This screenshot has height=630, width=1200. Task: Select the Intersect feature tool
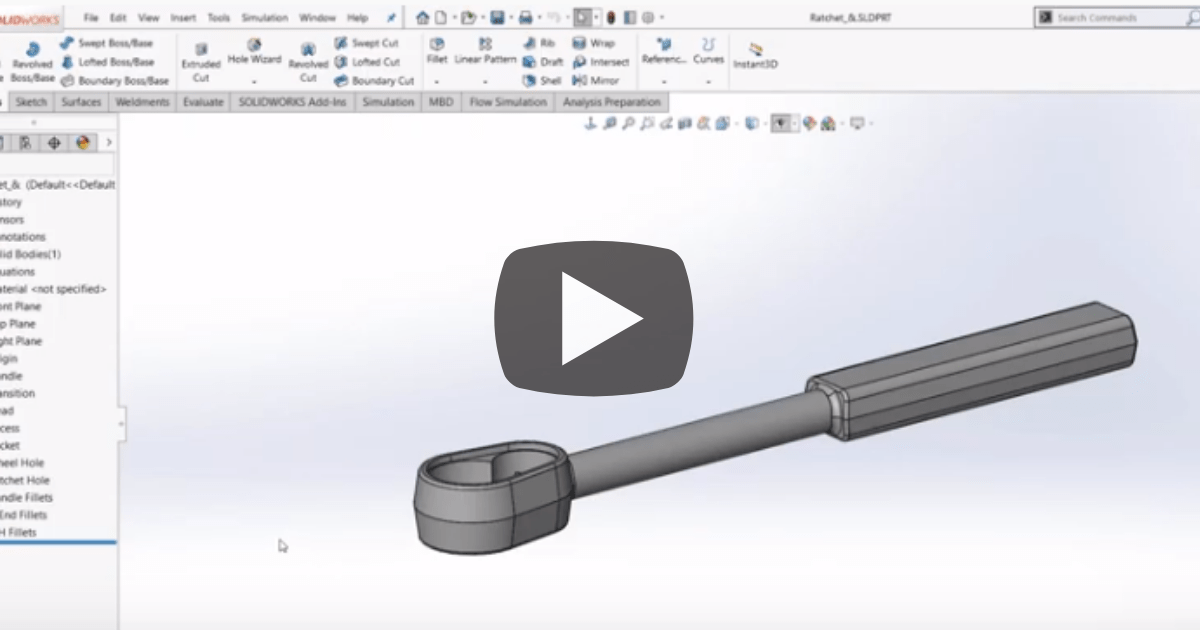click(x=601, y=62)
